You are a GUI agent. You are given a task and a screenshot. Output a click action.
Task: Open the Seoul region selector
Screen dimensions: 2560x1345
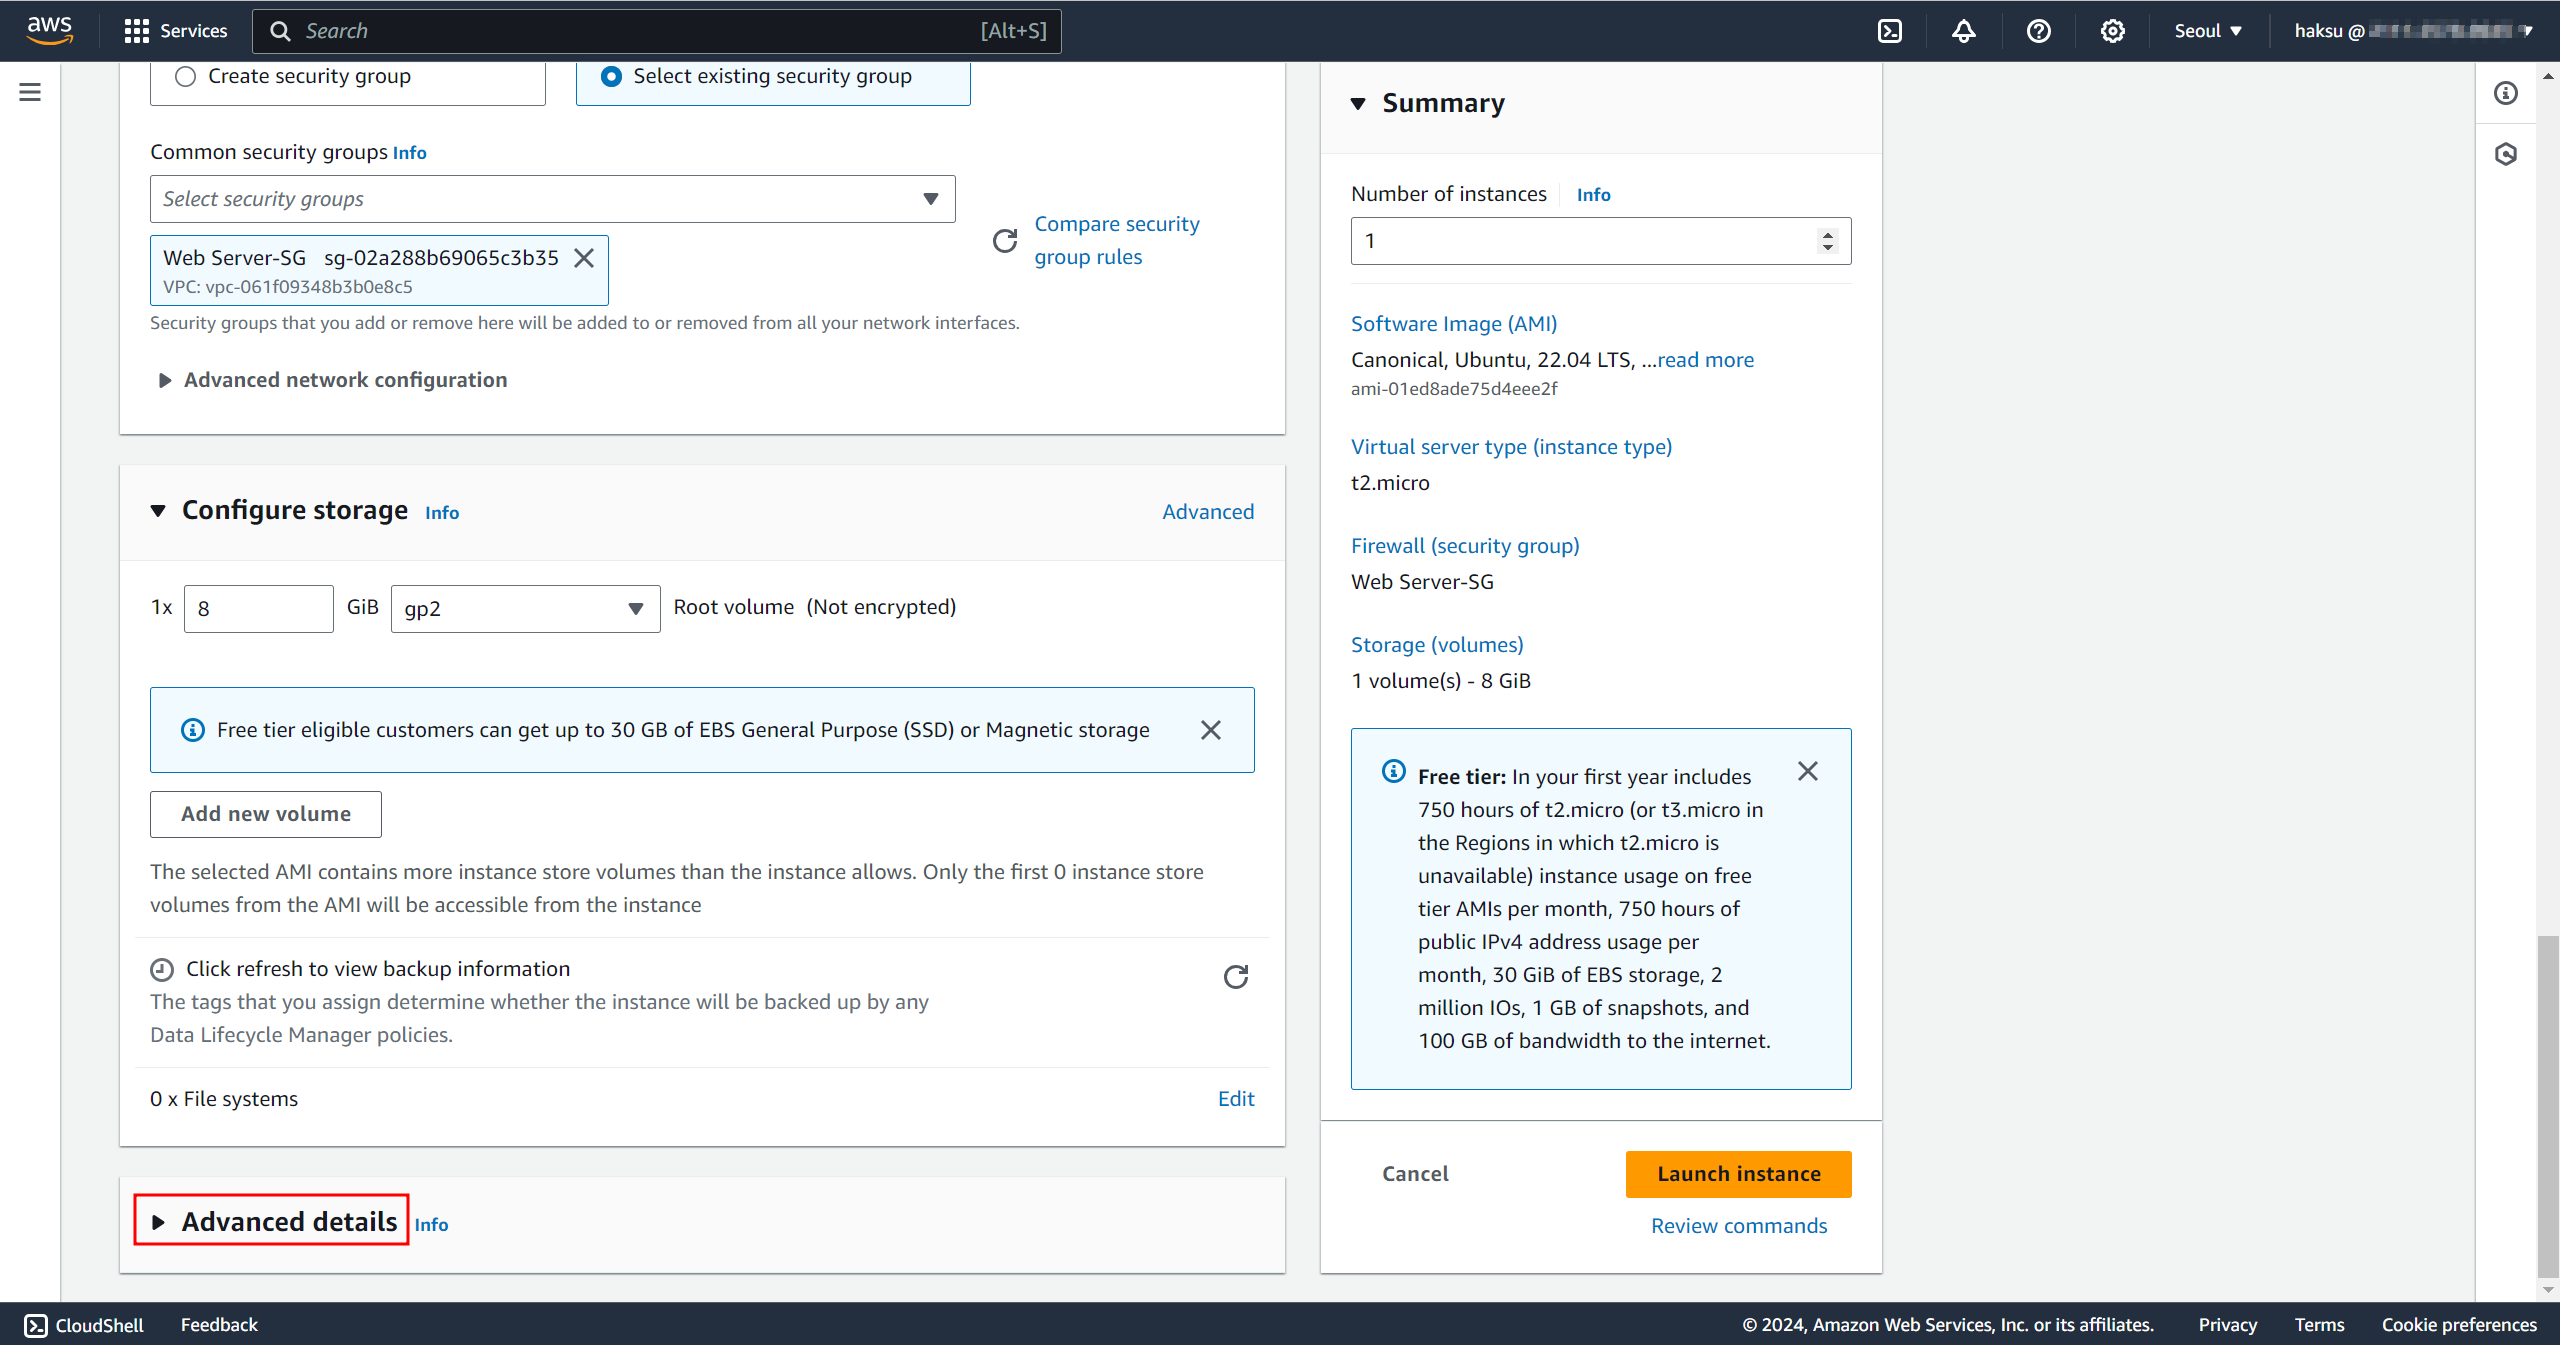pyautogui.click(x=2207, y=31)
